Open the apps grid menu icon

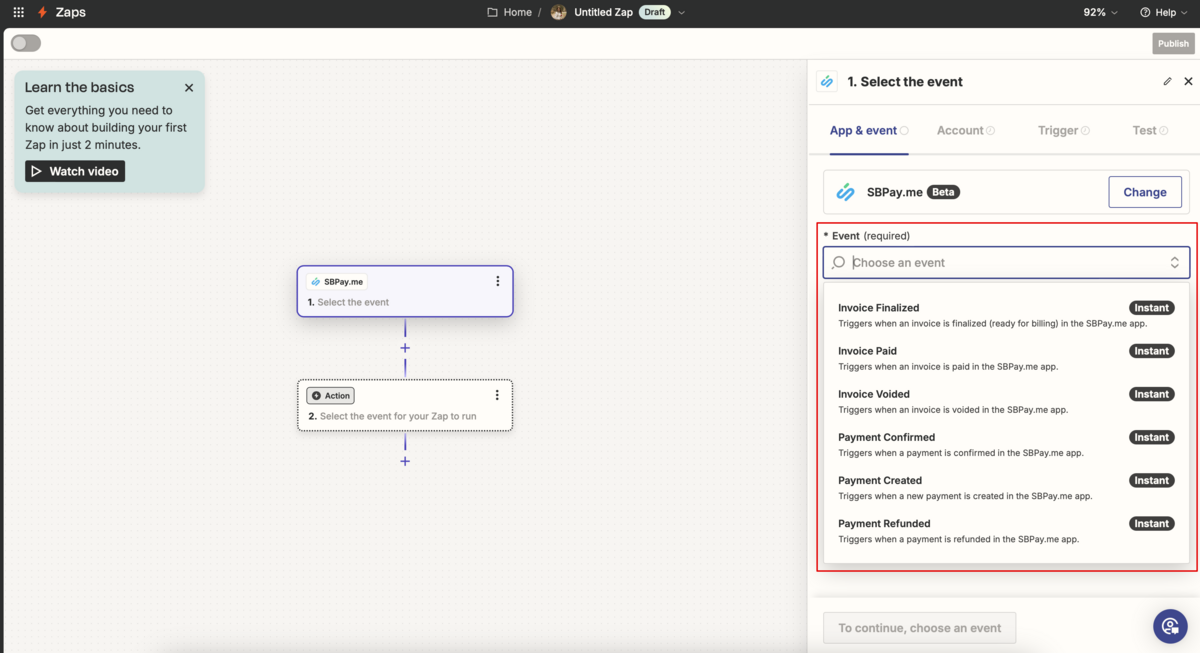pyautogui.click(x=18, y=12)
